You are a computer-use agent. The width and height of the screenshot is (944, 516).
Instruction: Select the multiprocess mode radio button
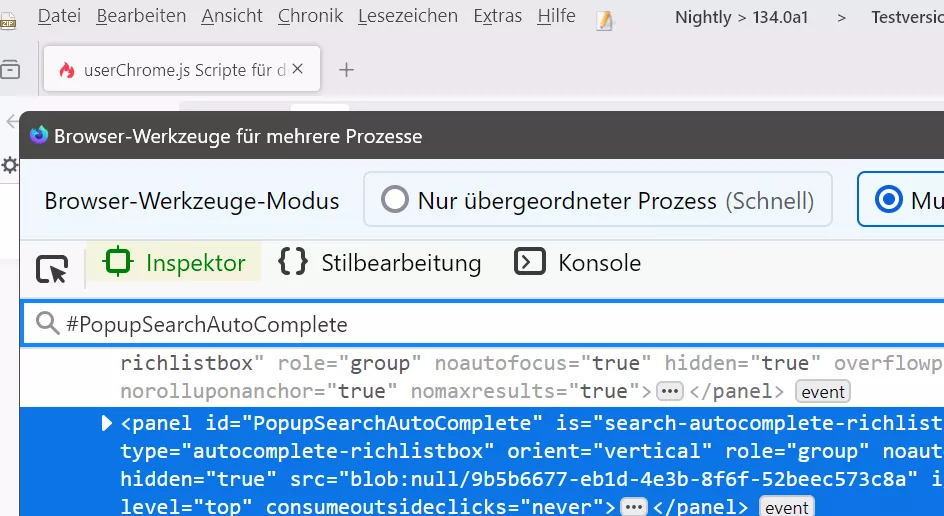[888, 200]
